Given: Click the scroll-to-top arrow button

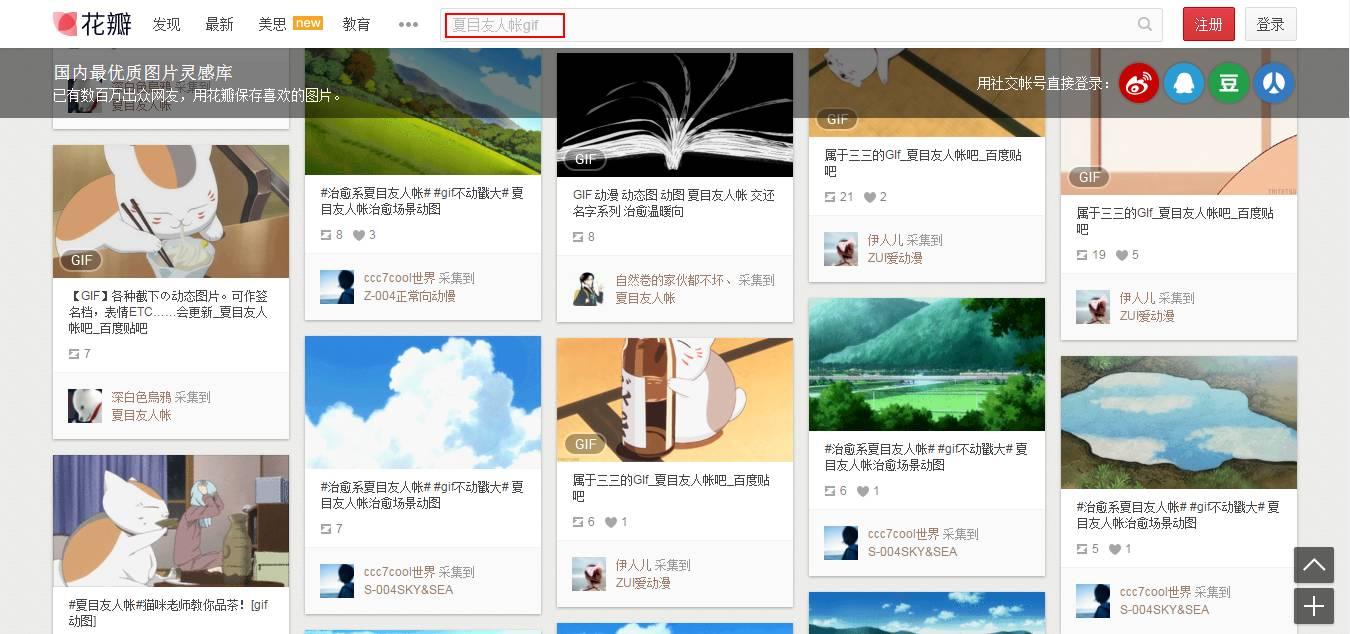Looking at the screenshot, I should pyautogui.click(x=1314, y=565).
